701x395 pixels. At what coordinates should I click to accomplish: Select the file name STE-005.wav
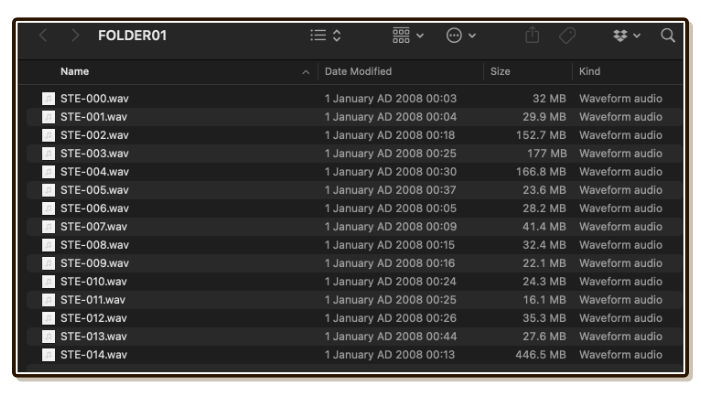[94, 190]
